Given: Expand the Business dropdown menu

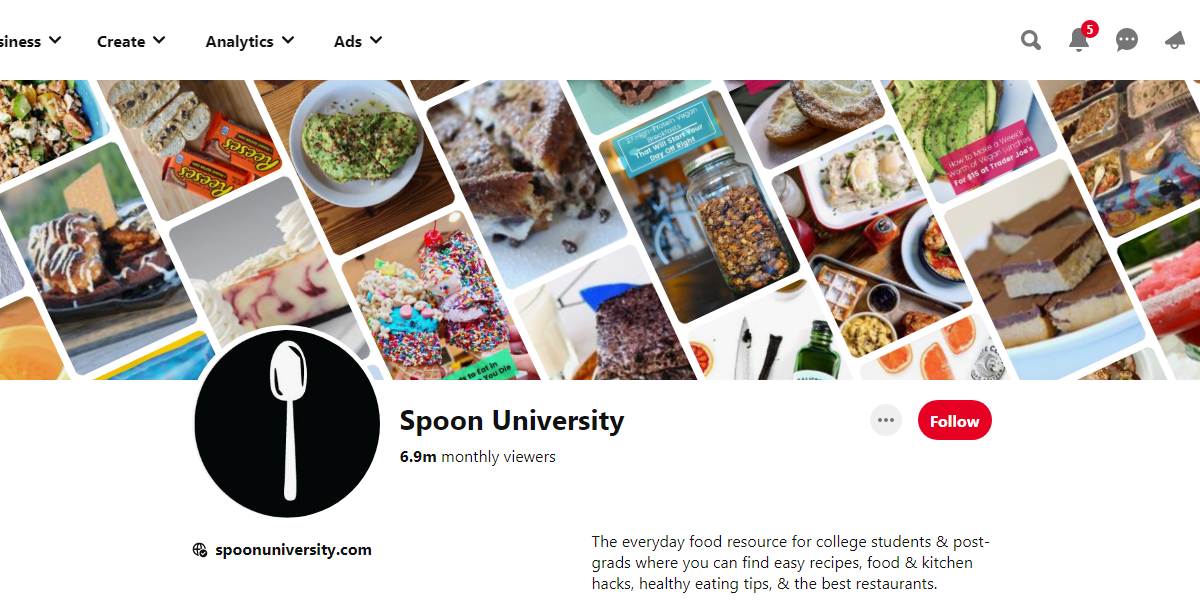Looking at the screenshot, I should (x=30, y=41).
